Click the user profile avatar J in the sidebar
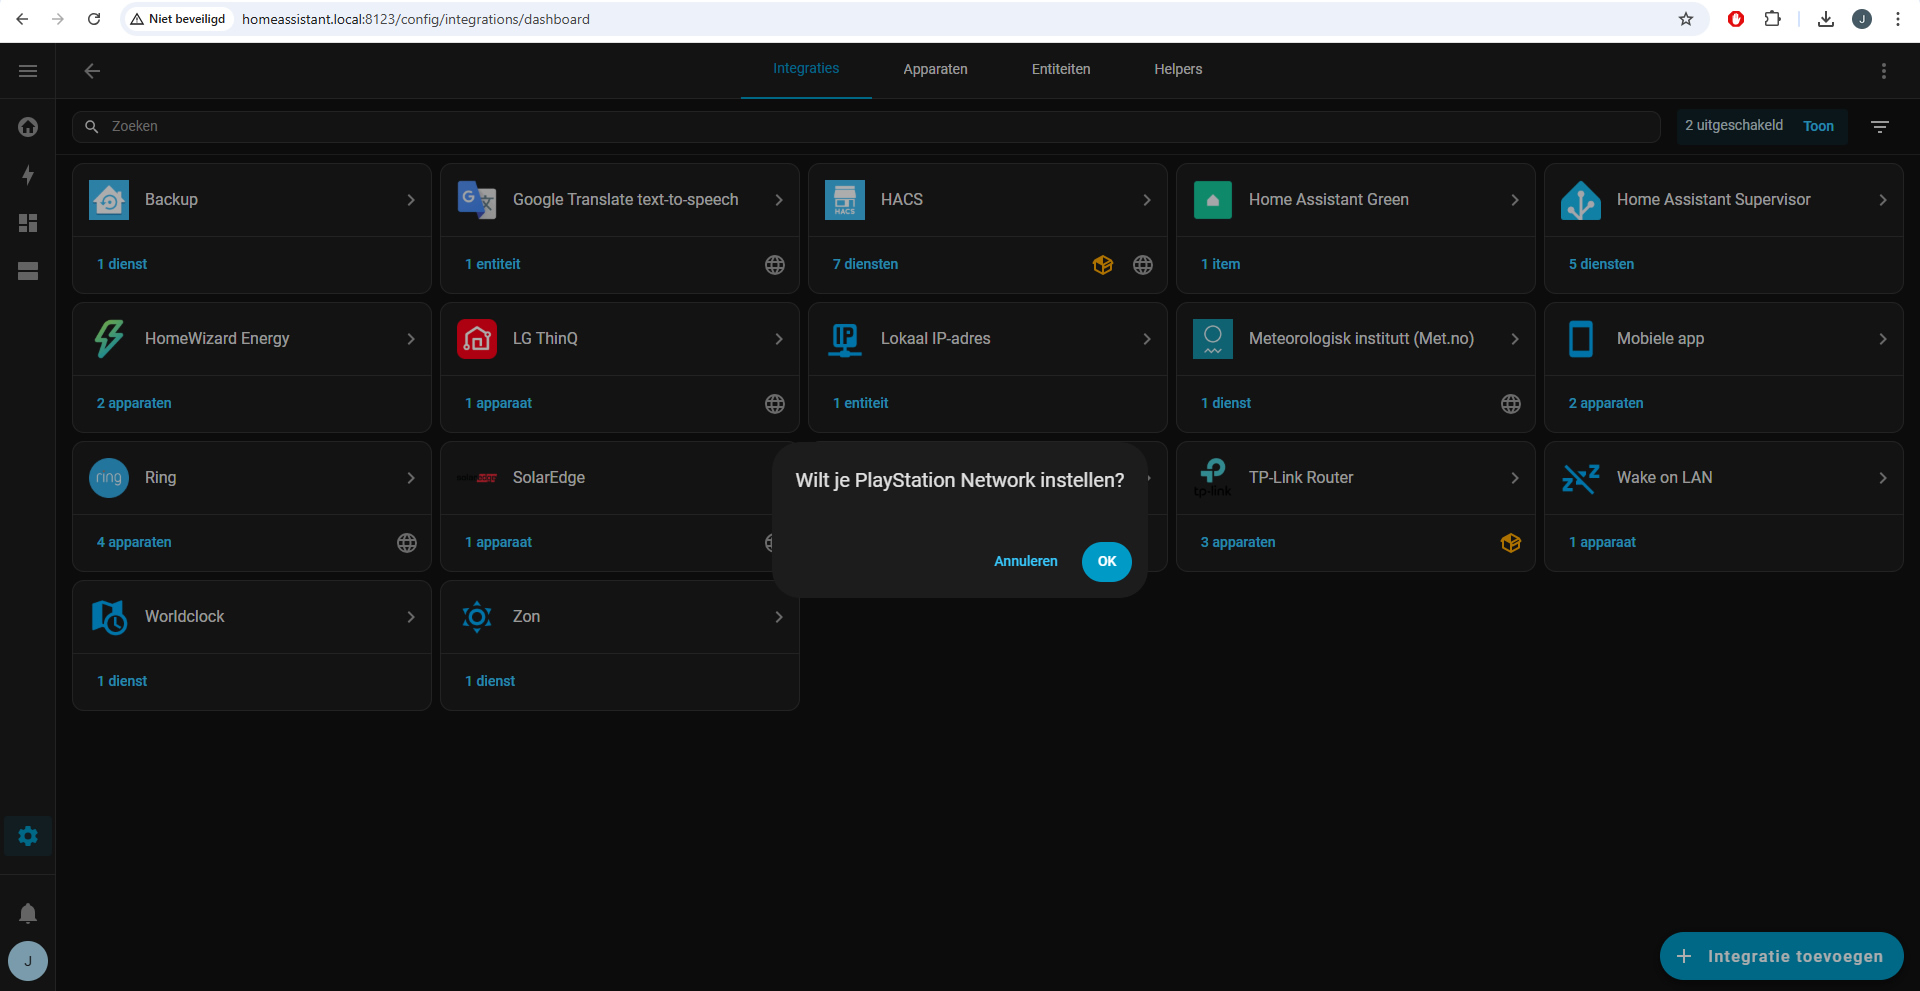Screen dimensions: 1920x991 point(28,961)
